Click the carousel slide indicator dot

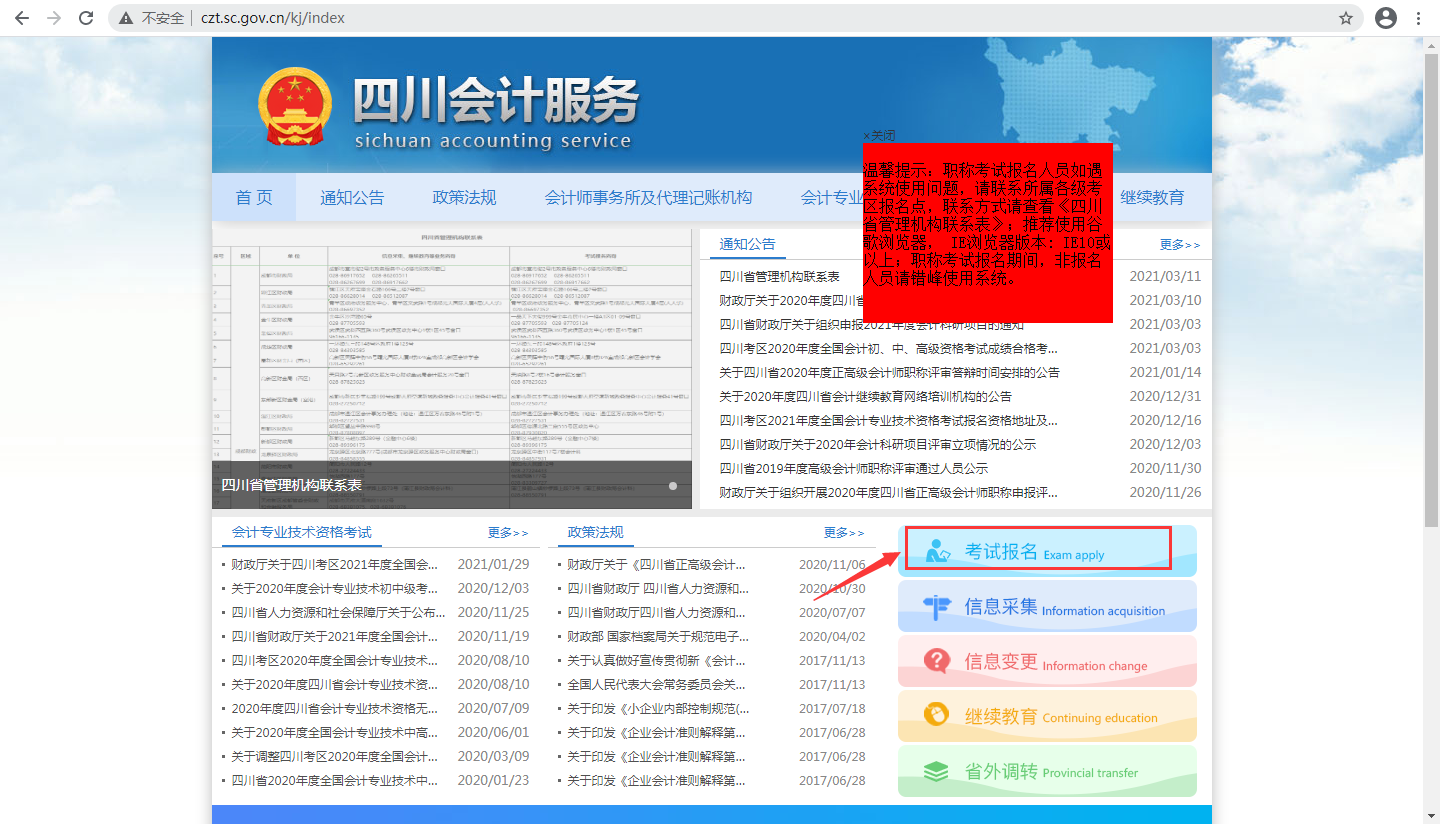pyautogui.click(x=673, y=486)
